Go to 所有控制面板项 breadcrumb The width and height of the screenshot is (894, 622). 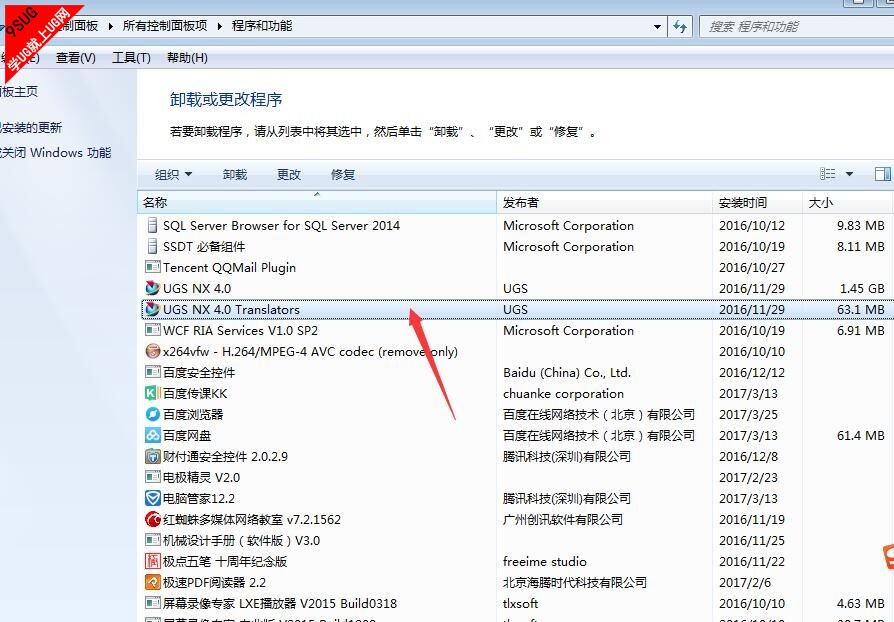point(165,26)
